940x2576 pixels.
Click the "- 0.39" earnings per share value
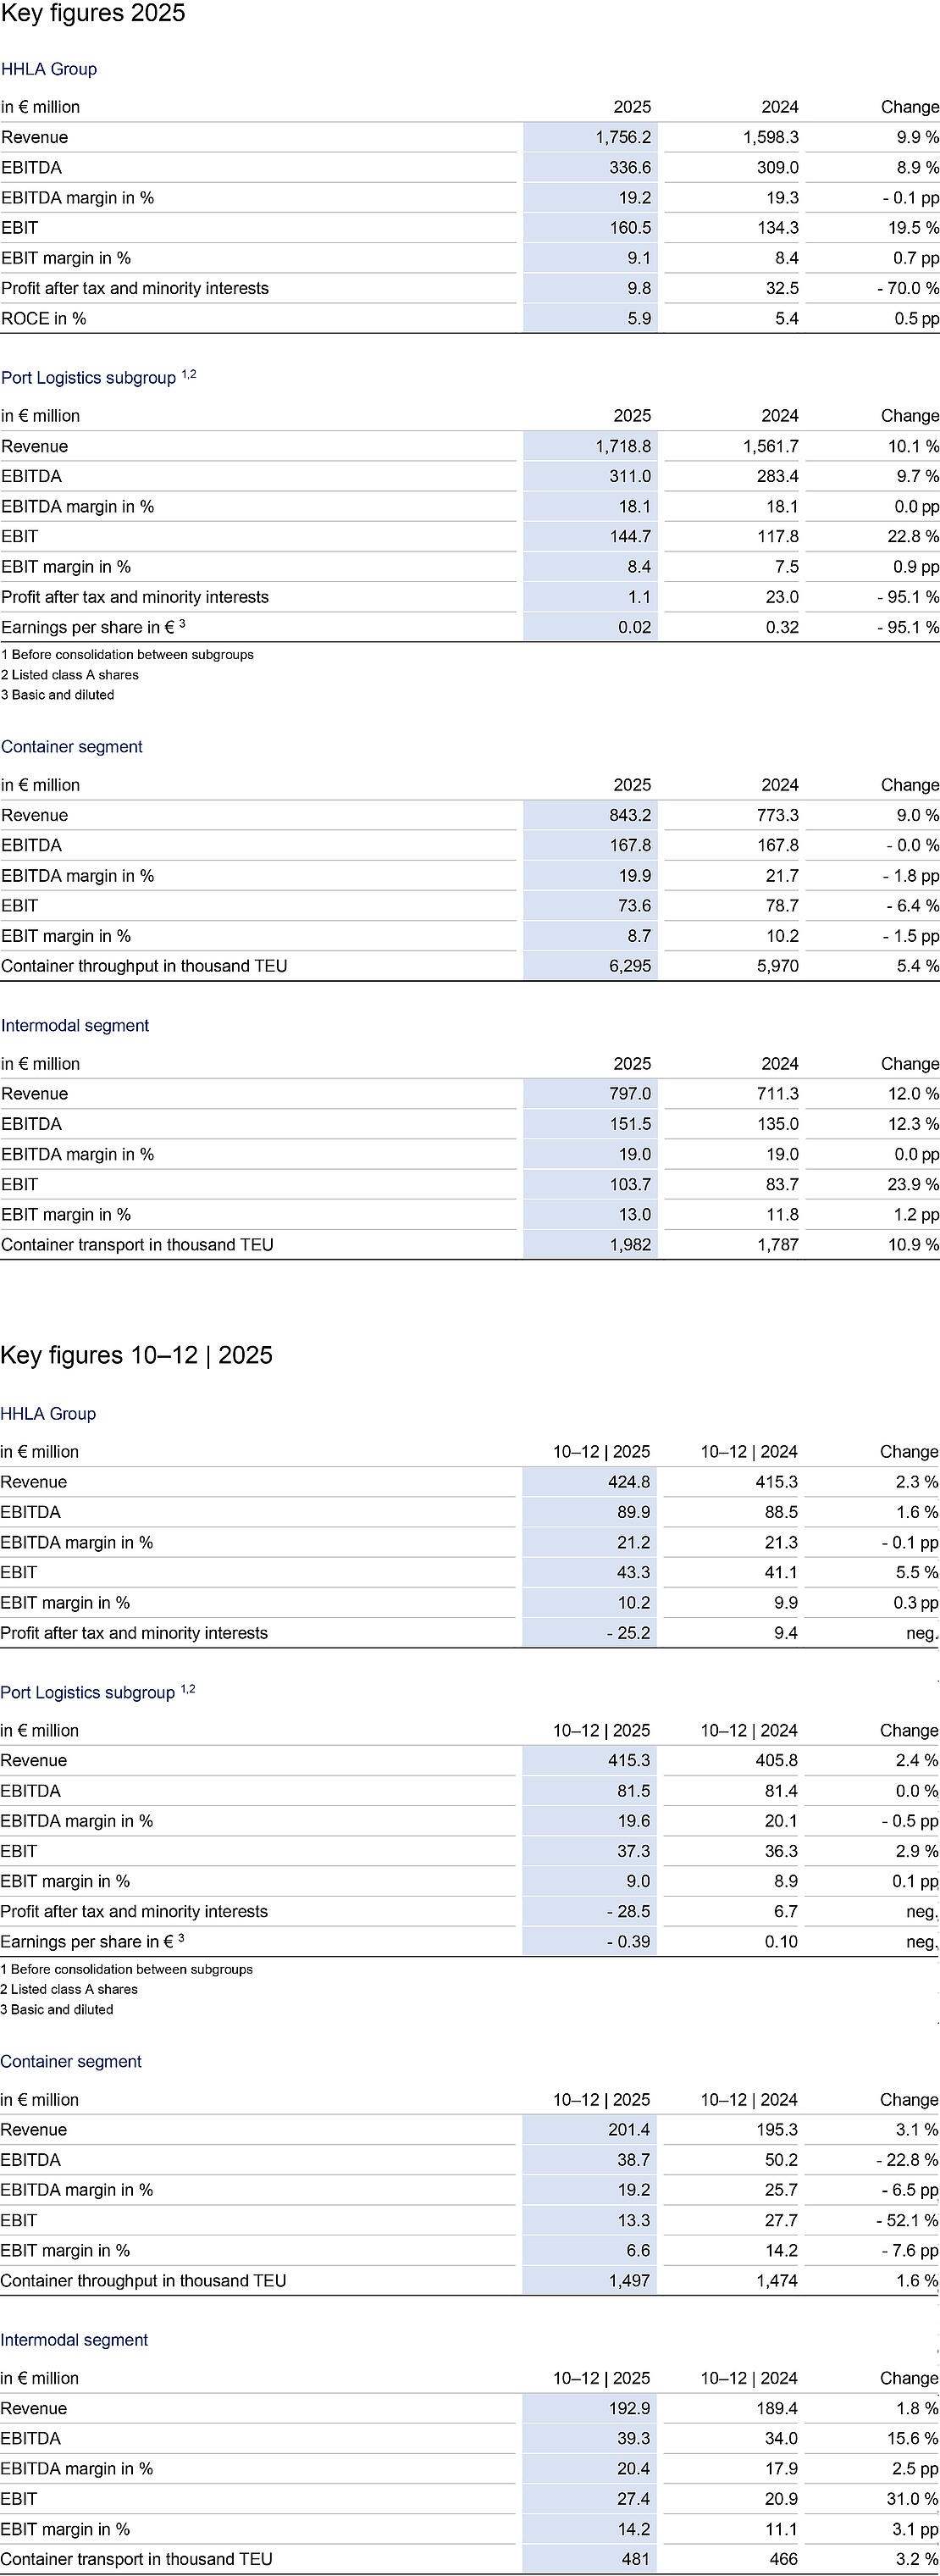pos(628,1941)
